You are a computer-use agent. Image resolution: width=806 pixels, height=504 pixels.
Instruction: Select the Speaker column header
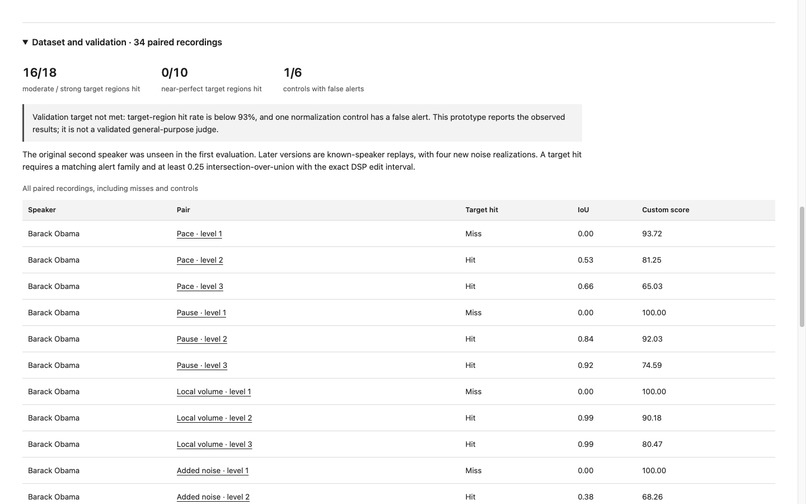[x=42, y=210]
